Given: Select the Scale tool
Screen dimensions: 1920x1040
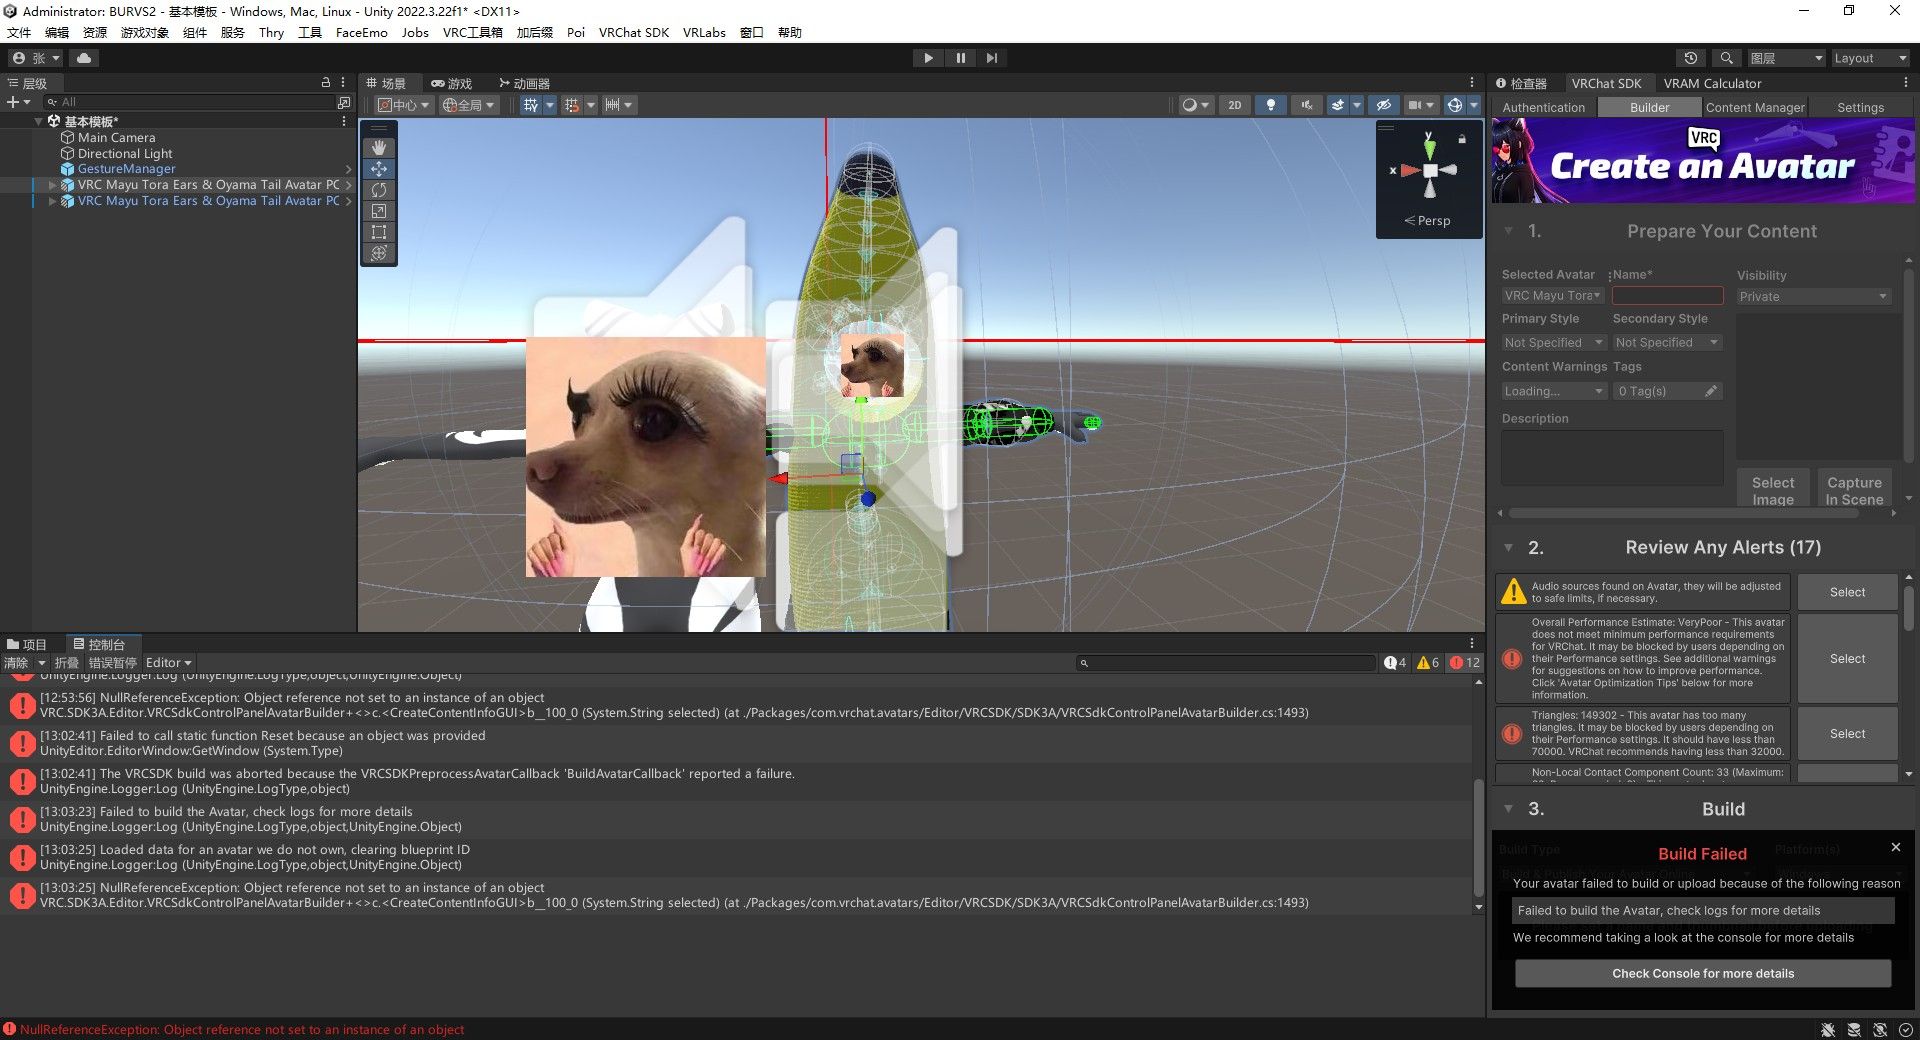Looking at the screenshot, I should coord(379,211).
